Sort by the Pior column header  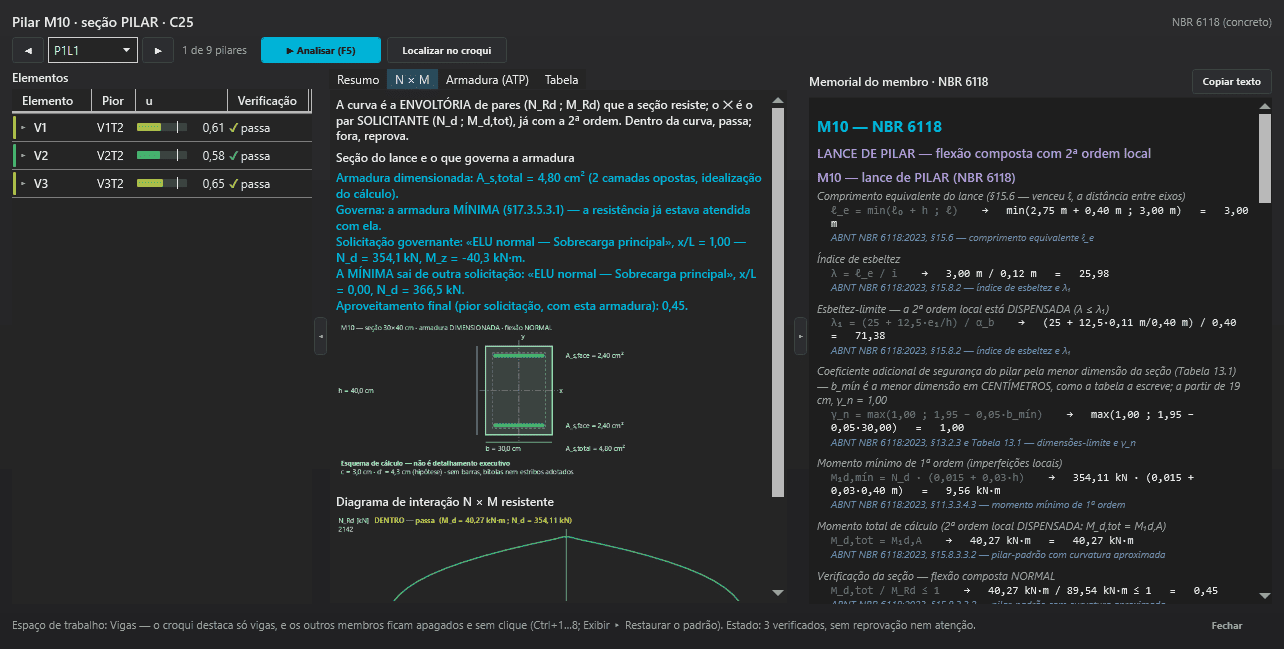[x=113, y=101]
